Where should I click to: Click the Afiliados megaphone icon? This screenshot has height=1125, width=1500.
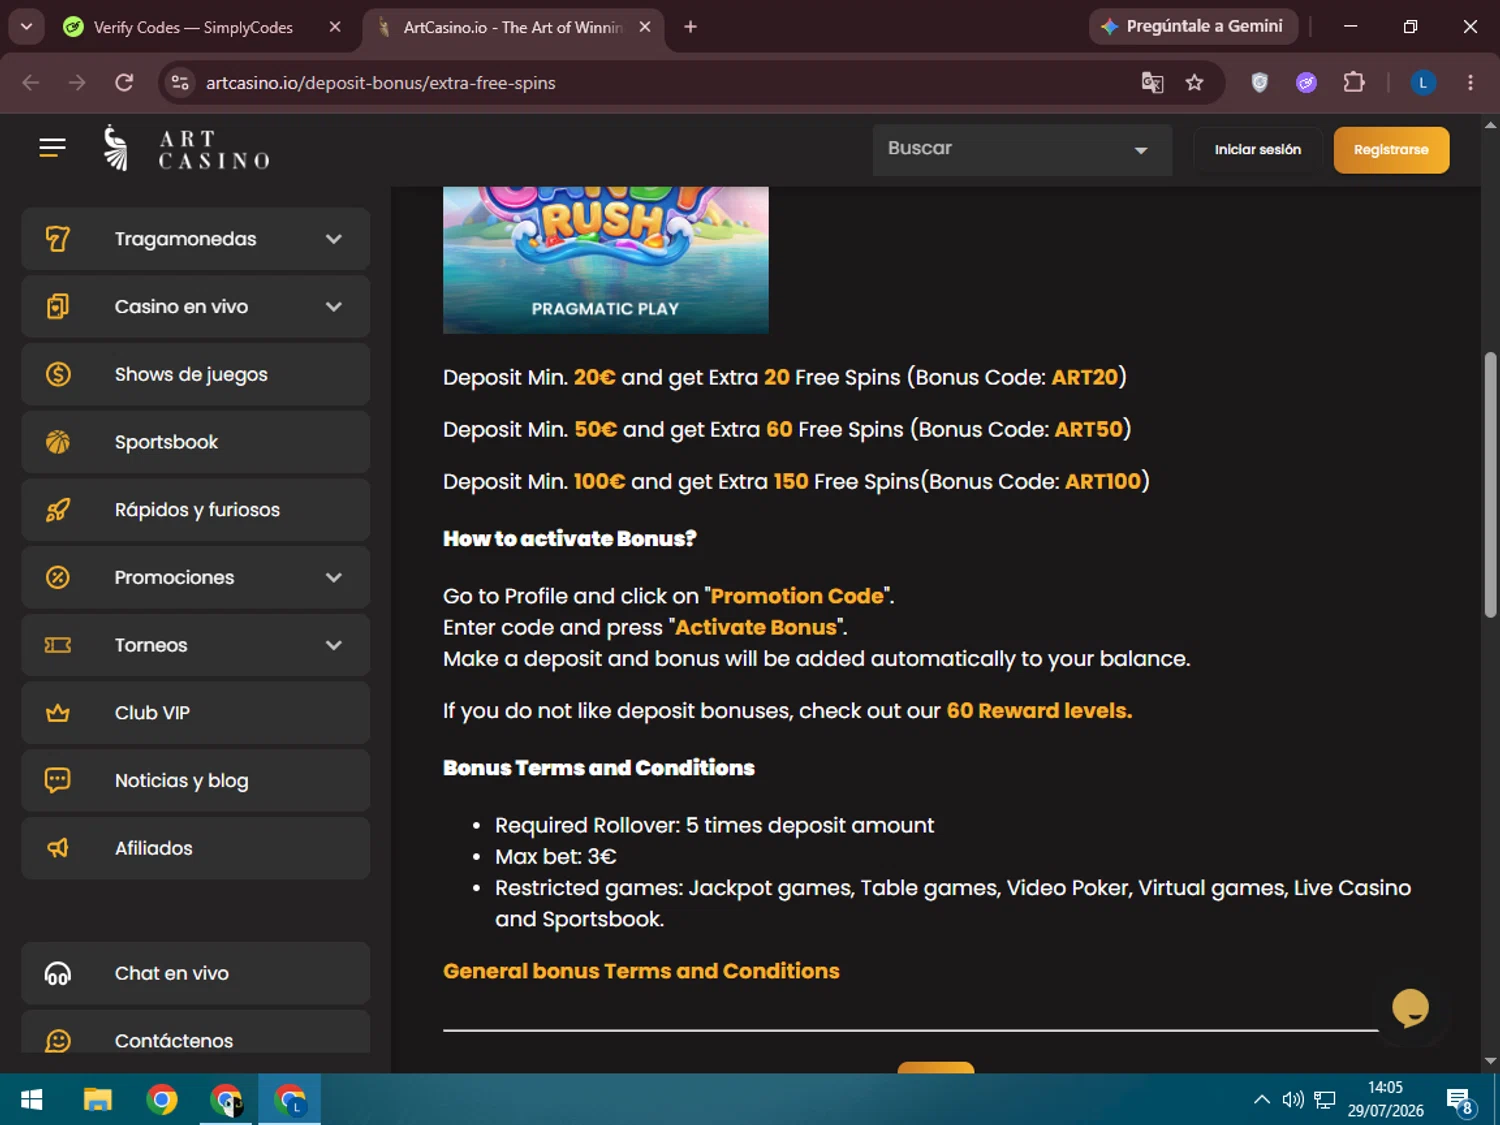(x=58, y=848)
